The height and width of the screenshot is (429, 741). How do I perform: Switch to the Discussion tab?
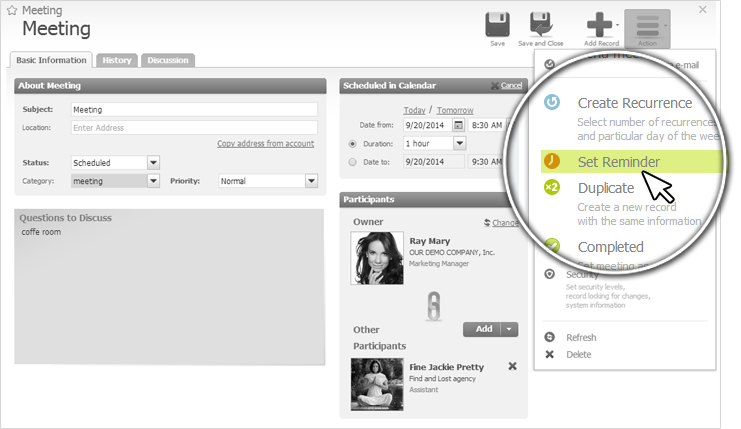[x=168, y=60]
